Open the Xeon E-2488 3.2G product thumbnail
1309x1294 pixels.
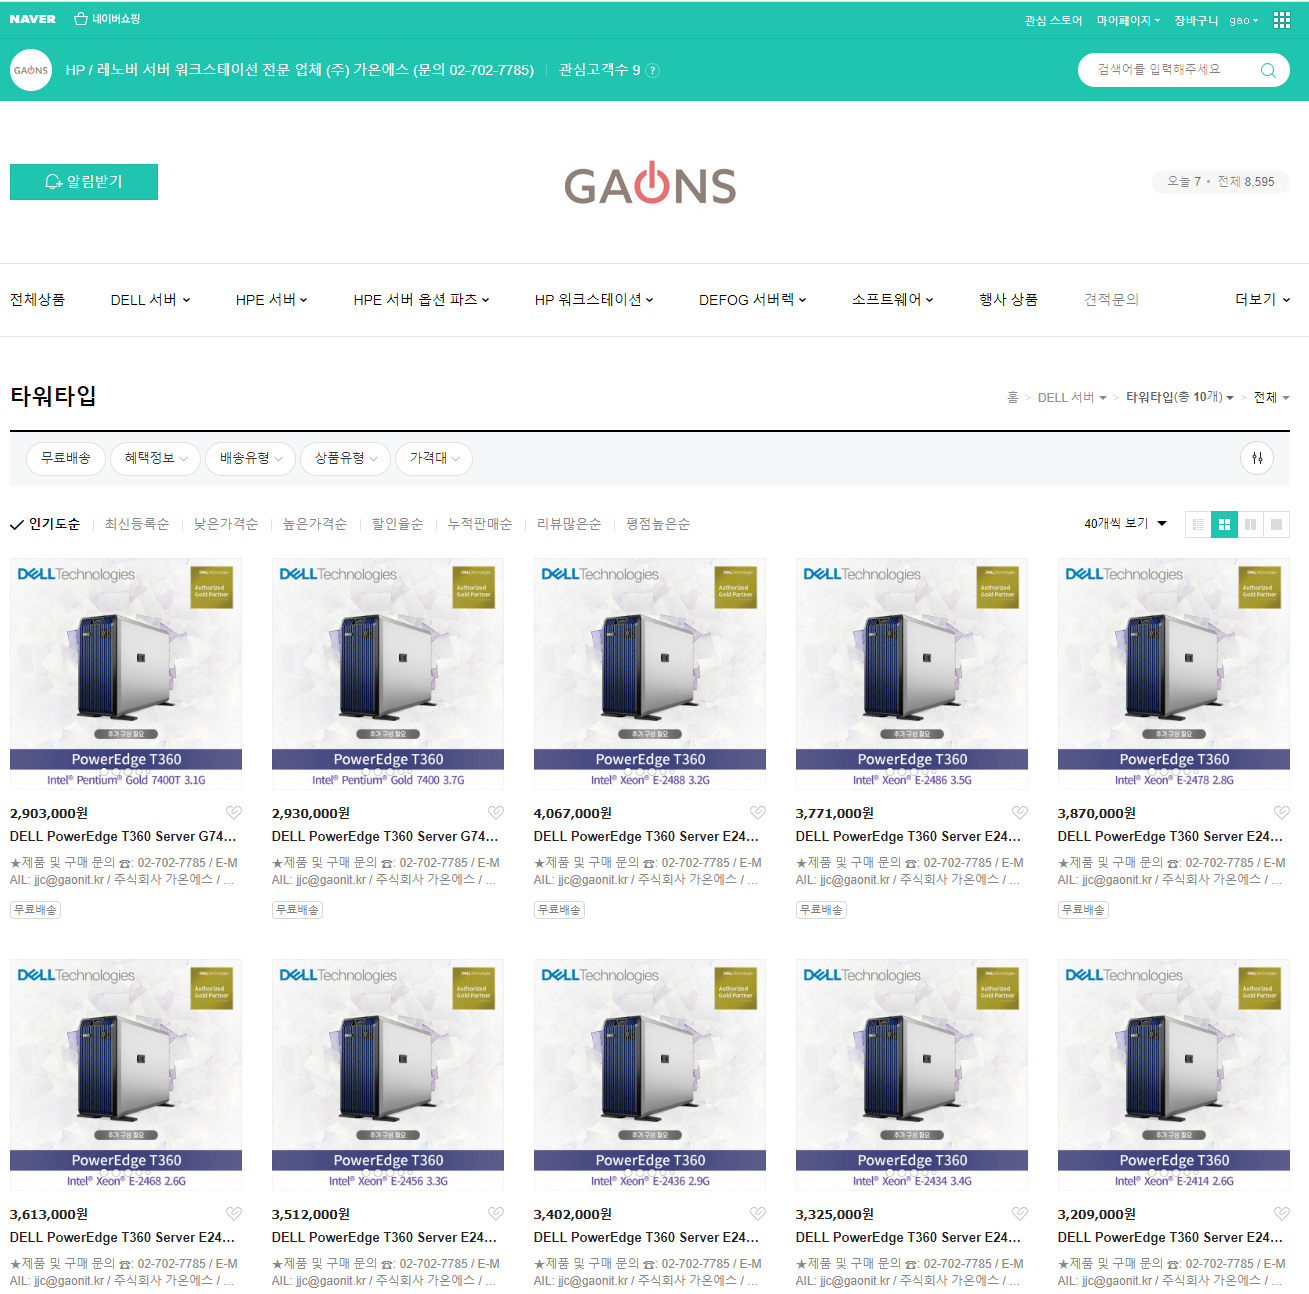pos(650,675)
